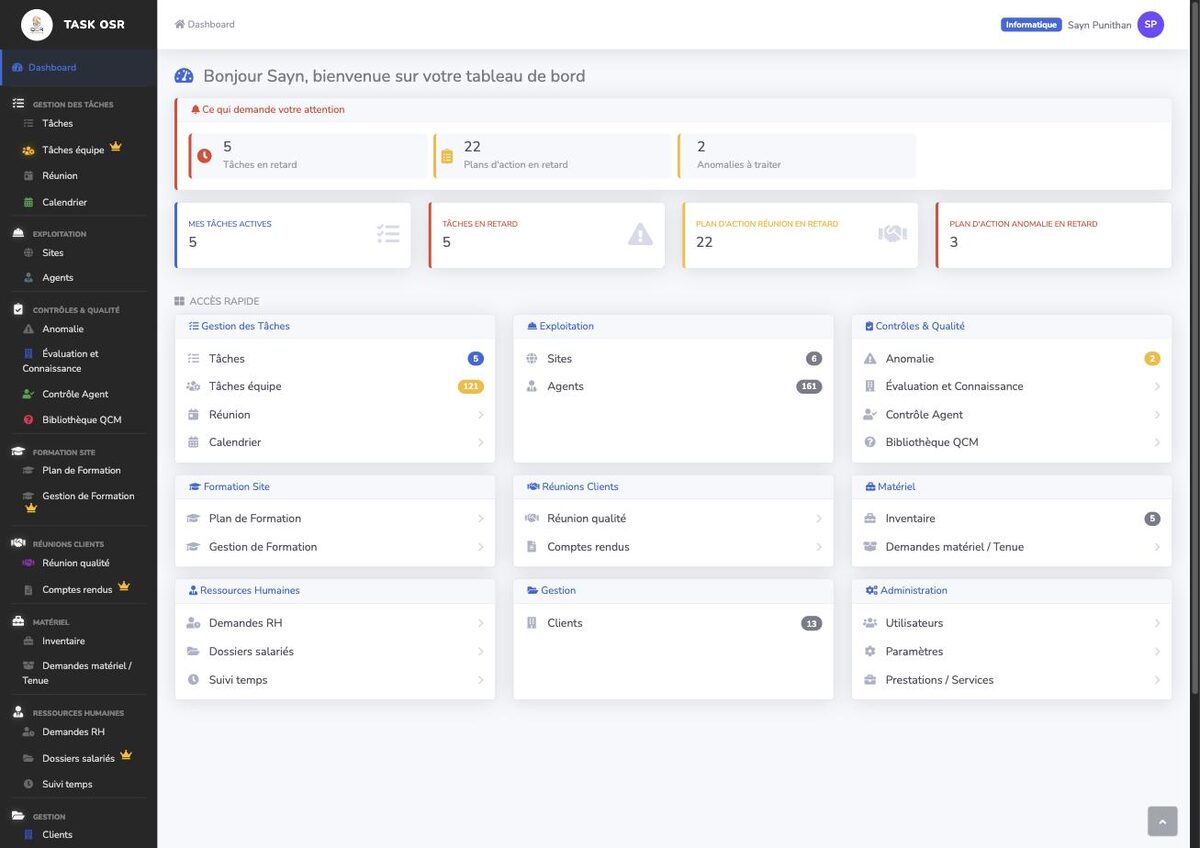This screenshot has height=848, width=1200.
Task: Click the Task OSR logo icon
Action: tap(37, 24)
